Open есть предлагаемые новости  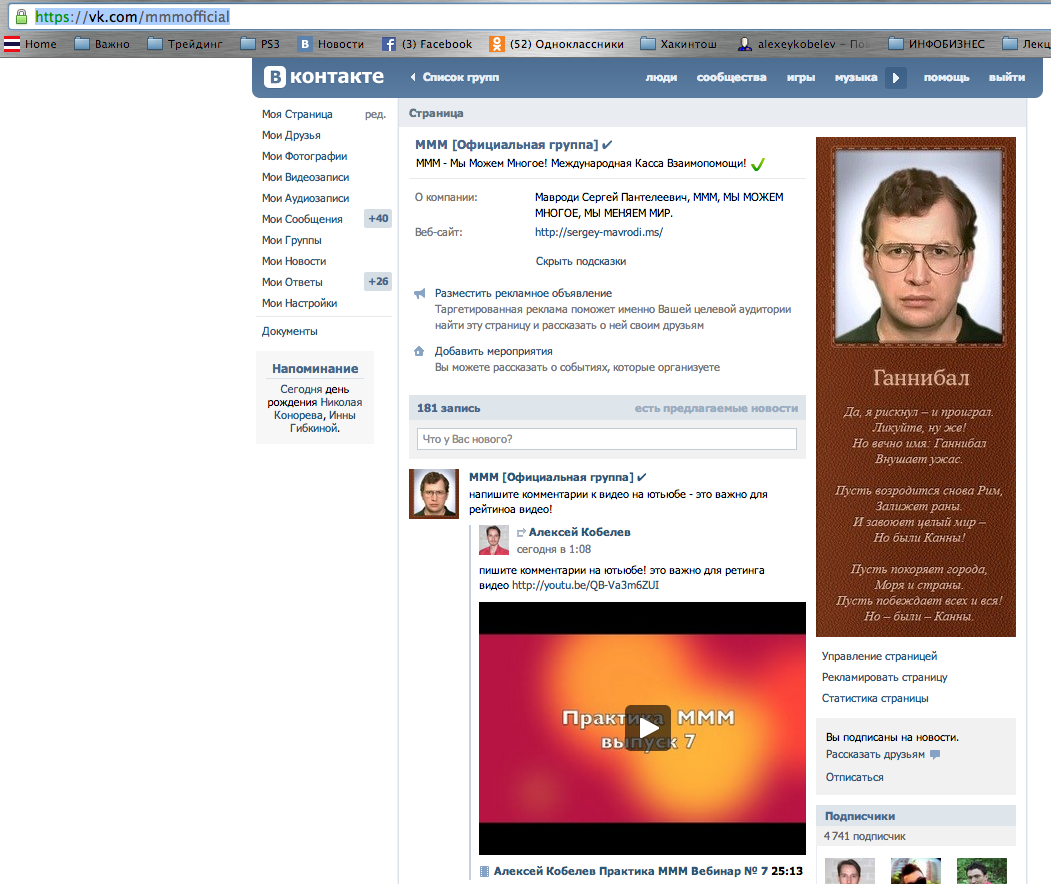tap(717, 408)
